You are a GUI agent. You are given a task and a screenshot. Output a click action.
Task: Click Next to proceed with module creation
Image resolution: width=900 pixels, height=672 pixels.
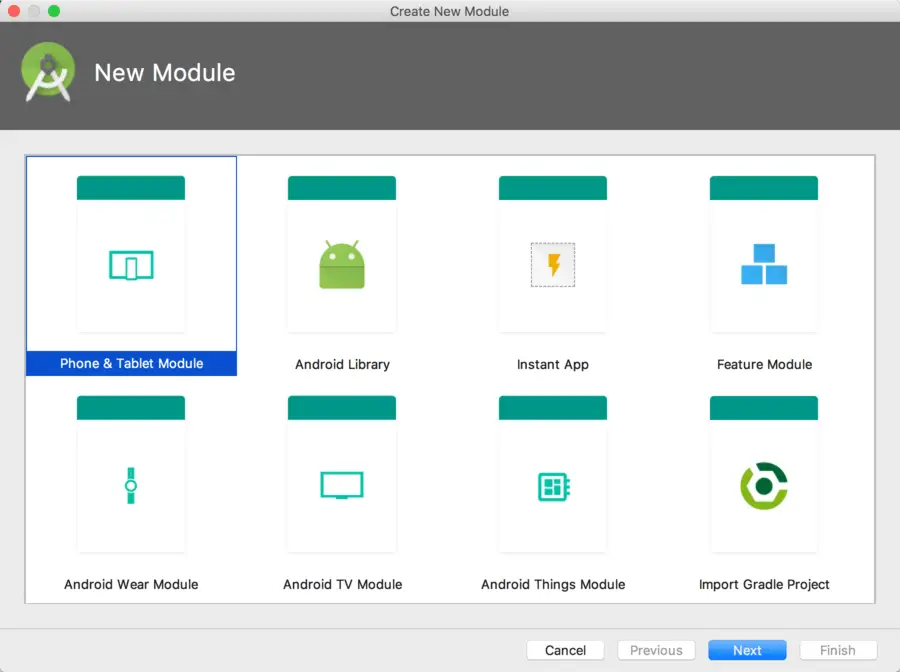click(x=747, y=650)
